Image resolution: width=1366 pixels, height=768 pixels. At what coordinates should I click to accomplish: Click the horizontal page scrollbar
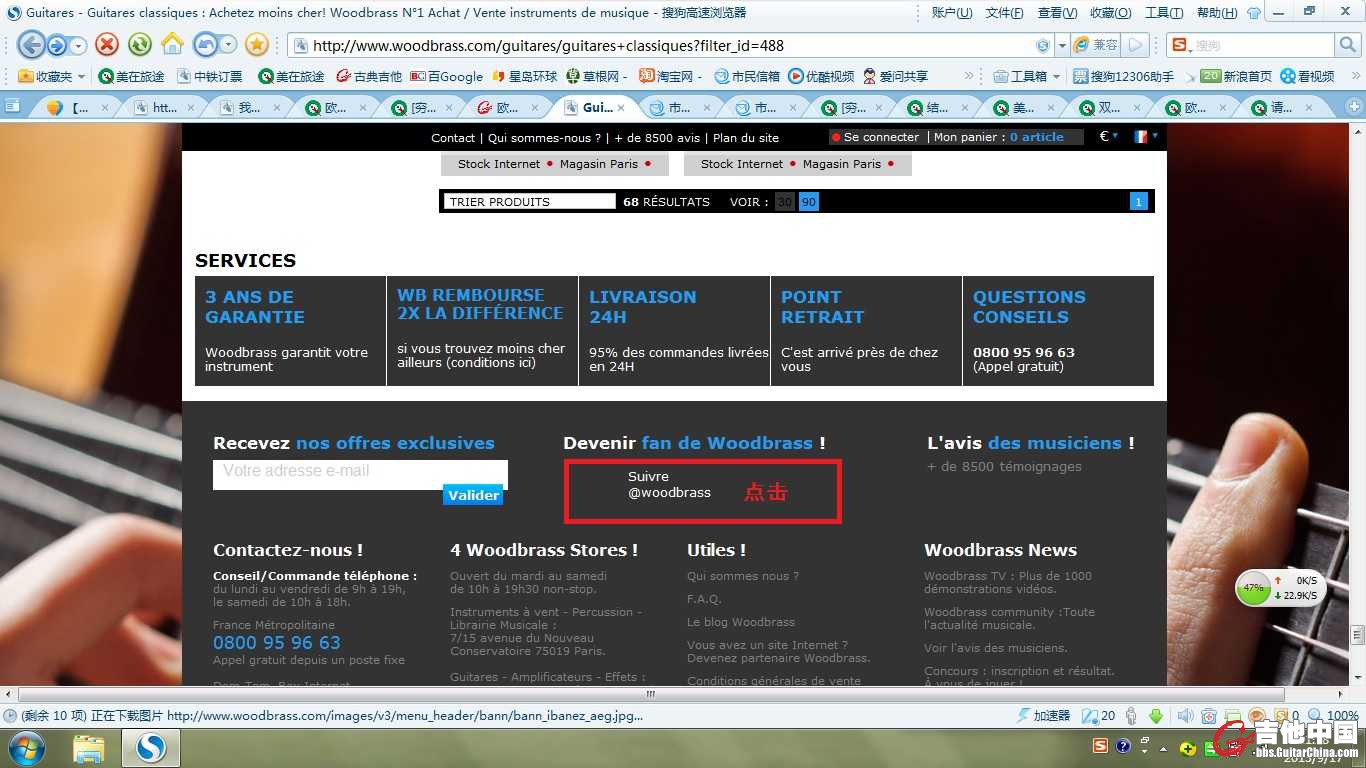click(x=651, y=694)
